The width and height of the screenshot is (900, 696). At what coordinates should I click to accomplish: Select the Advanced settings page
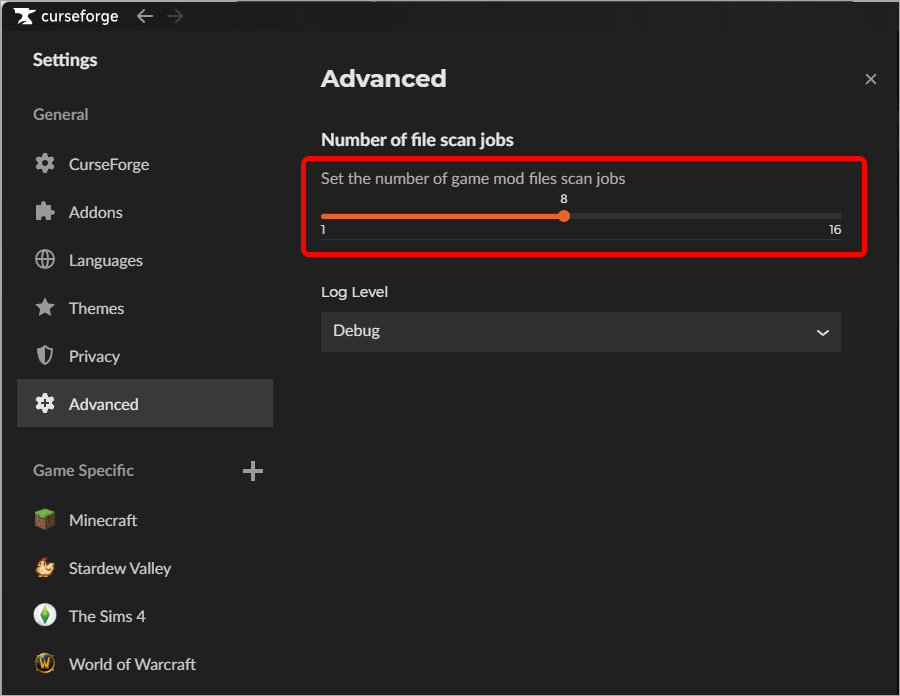(145, 403)
